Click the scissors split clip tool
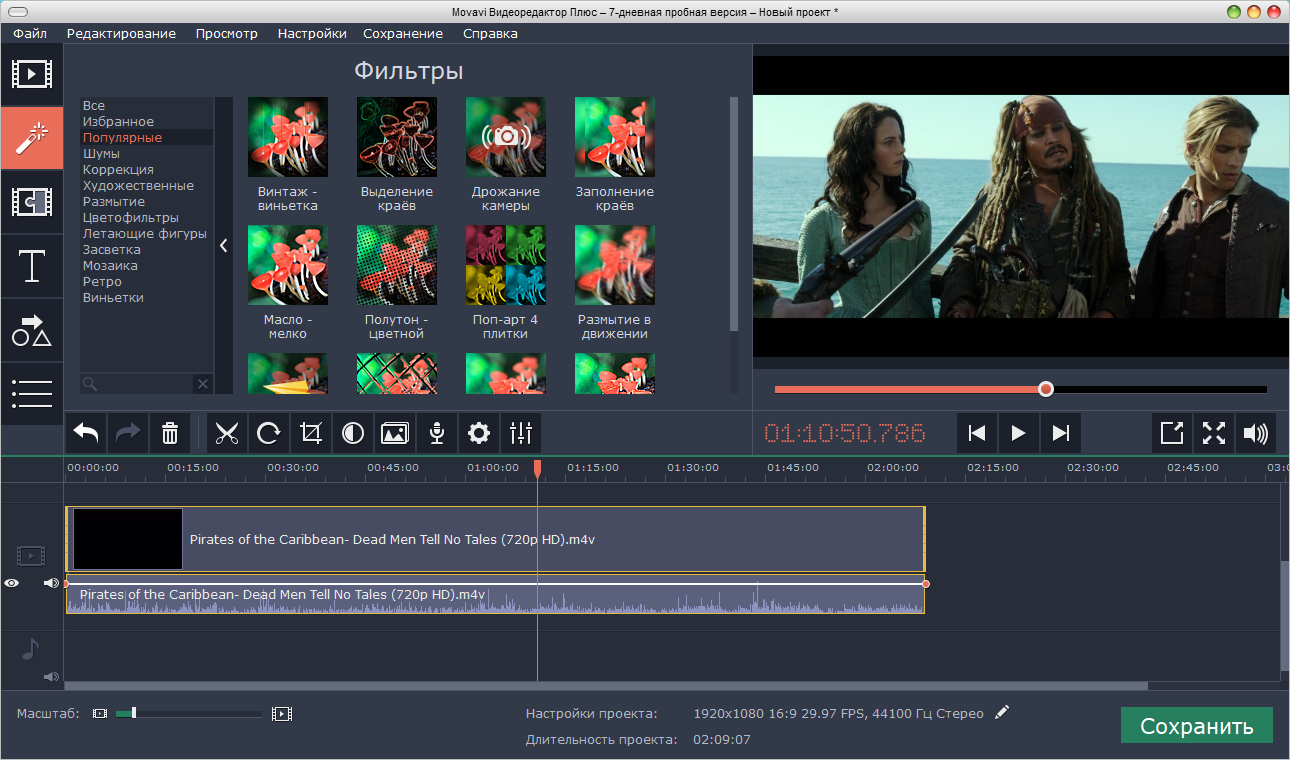Image resolution: width=1290 pixels, height=760 pixels. coord(227,433)
